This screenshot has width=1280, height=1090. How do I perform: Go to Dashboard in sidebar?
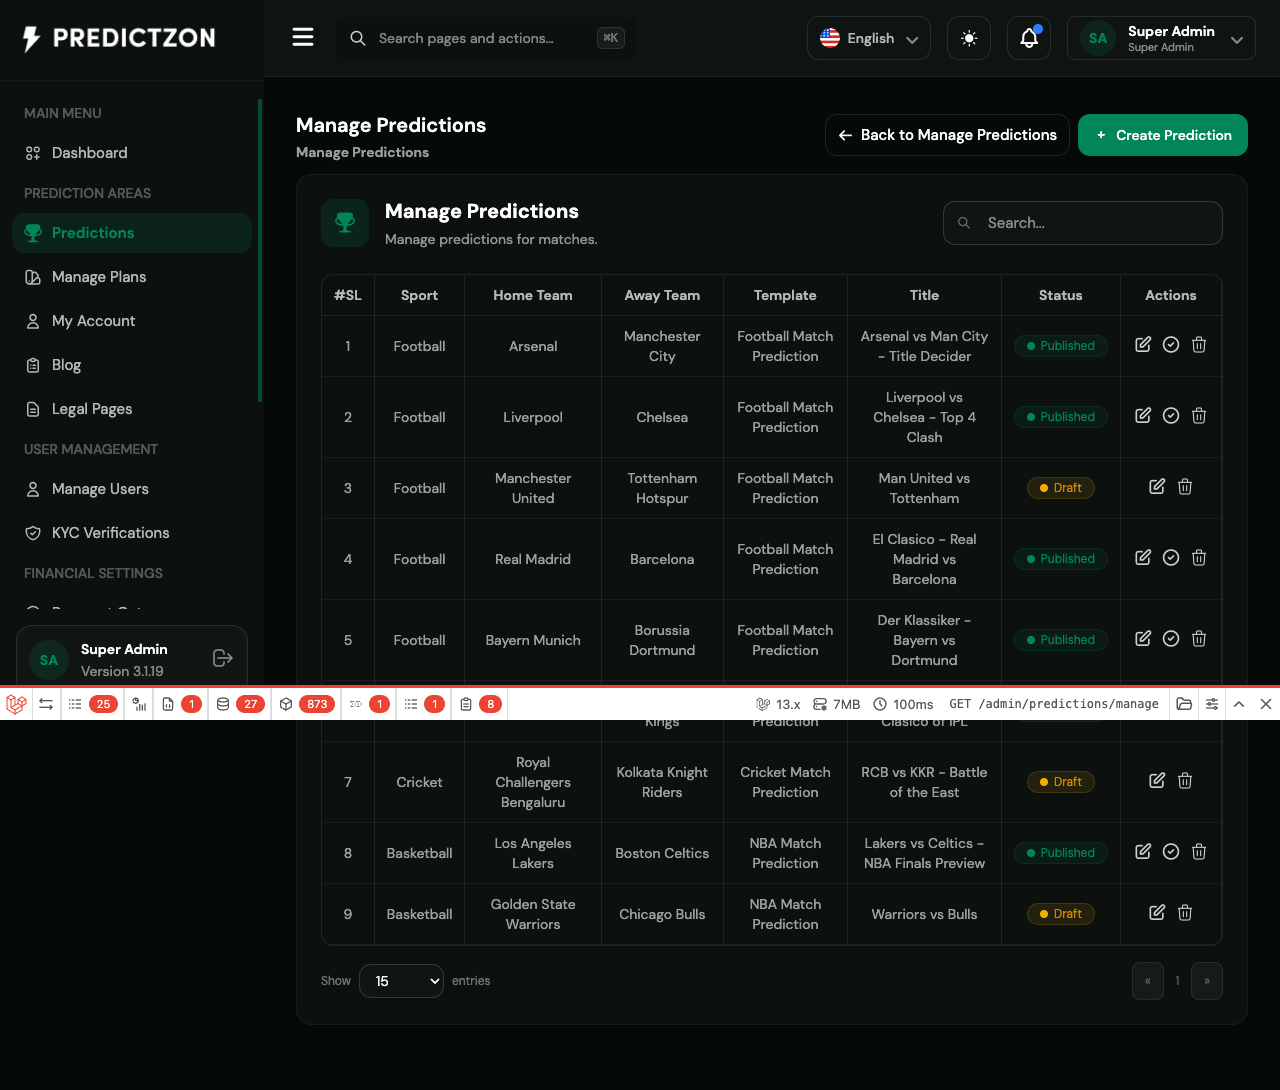132,153
